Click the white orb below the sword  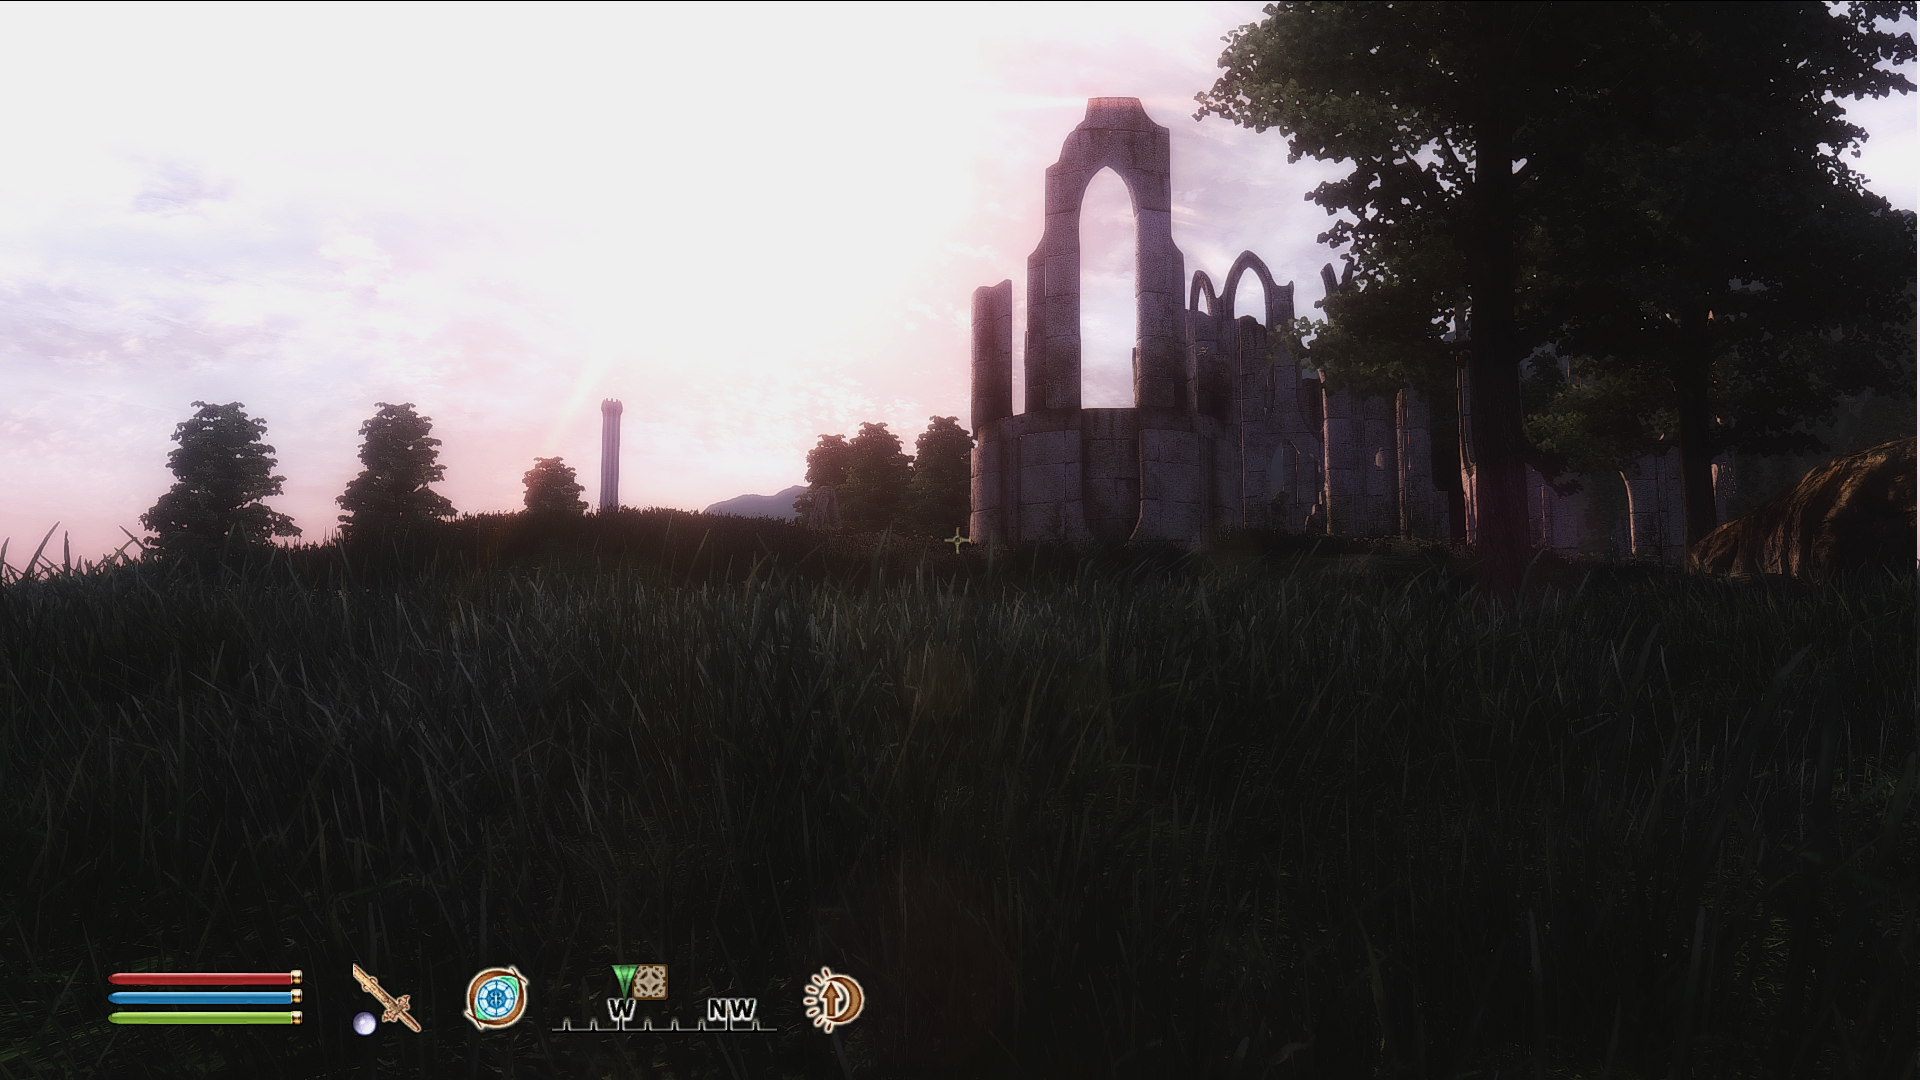pos(365,1023)
